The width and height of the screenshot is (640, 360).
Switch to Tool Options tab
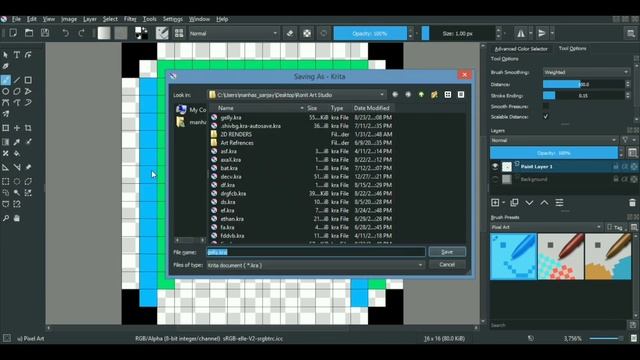[x=572, y=48]
